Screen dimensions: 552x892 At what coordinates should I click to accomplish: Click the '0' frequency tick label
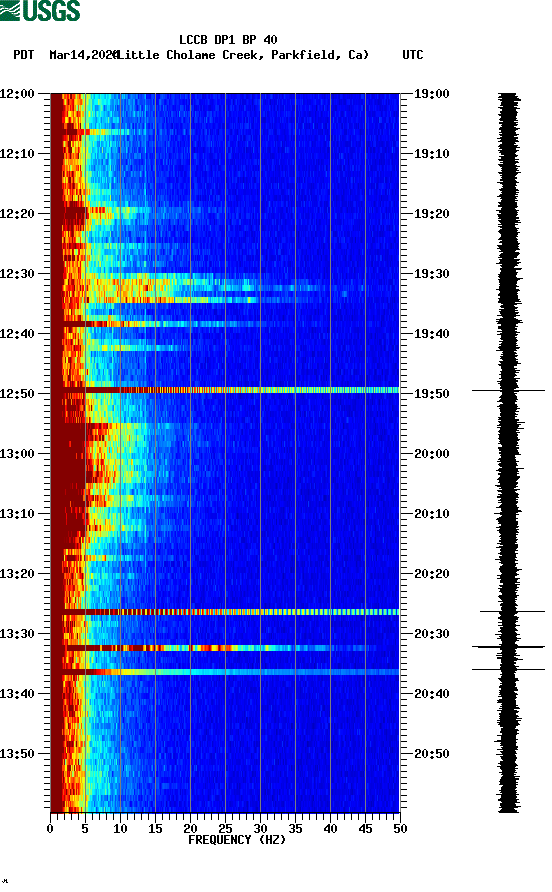50,829
